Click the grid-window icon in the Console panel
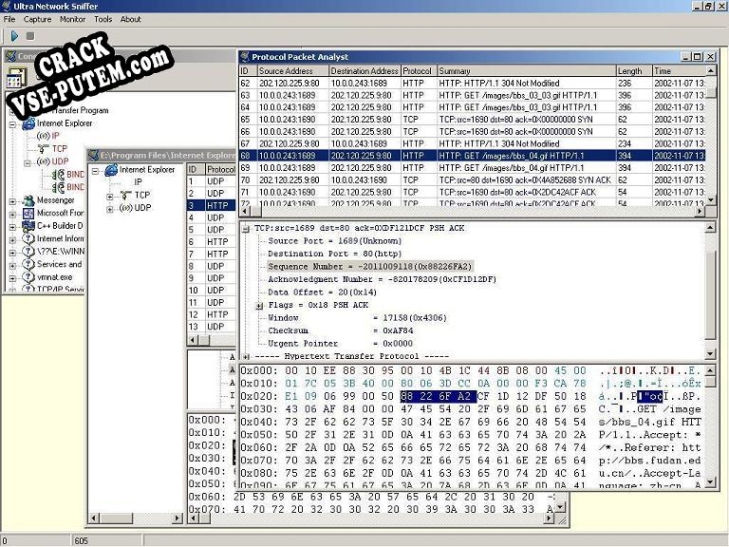Image resolution: width=729 pixels, height=547 pixels. click(x=16, y=78)
